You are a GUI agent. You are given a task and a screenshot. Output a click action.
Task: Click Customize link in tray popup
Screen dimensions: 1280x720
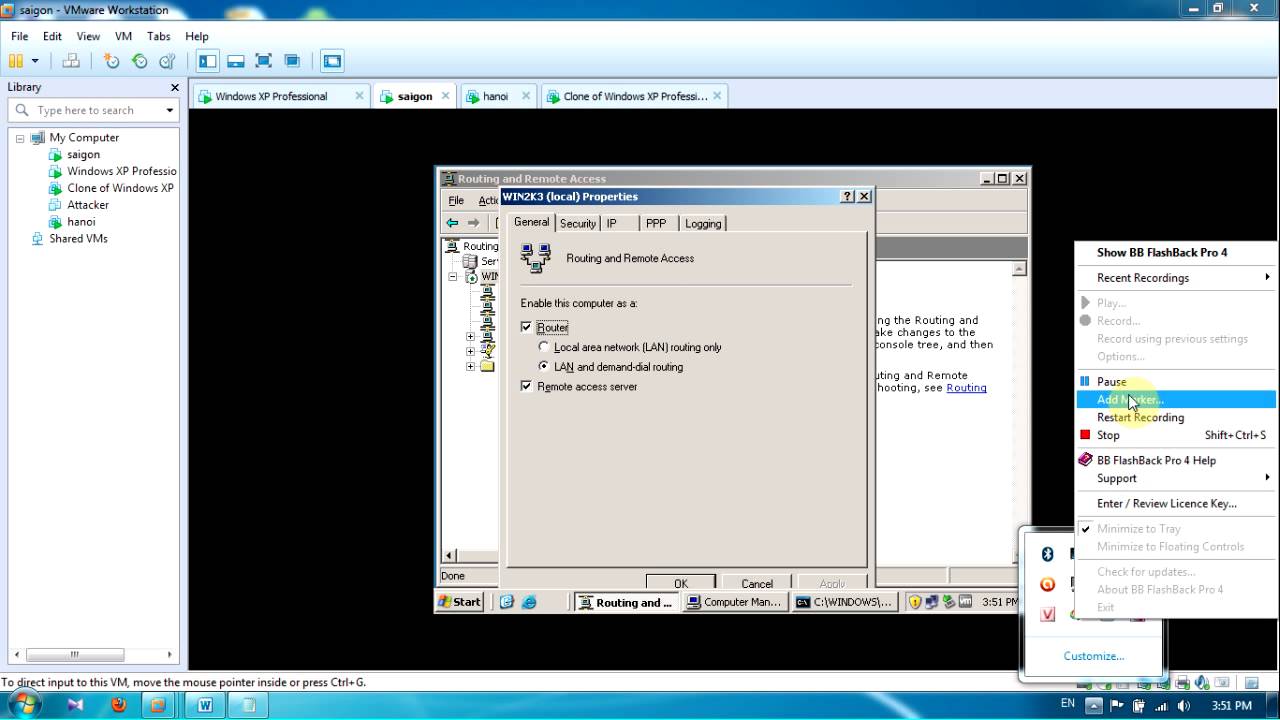[x=1093, y=656]
